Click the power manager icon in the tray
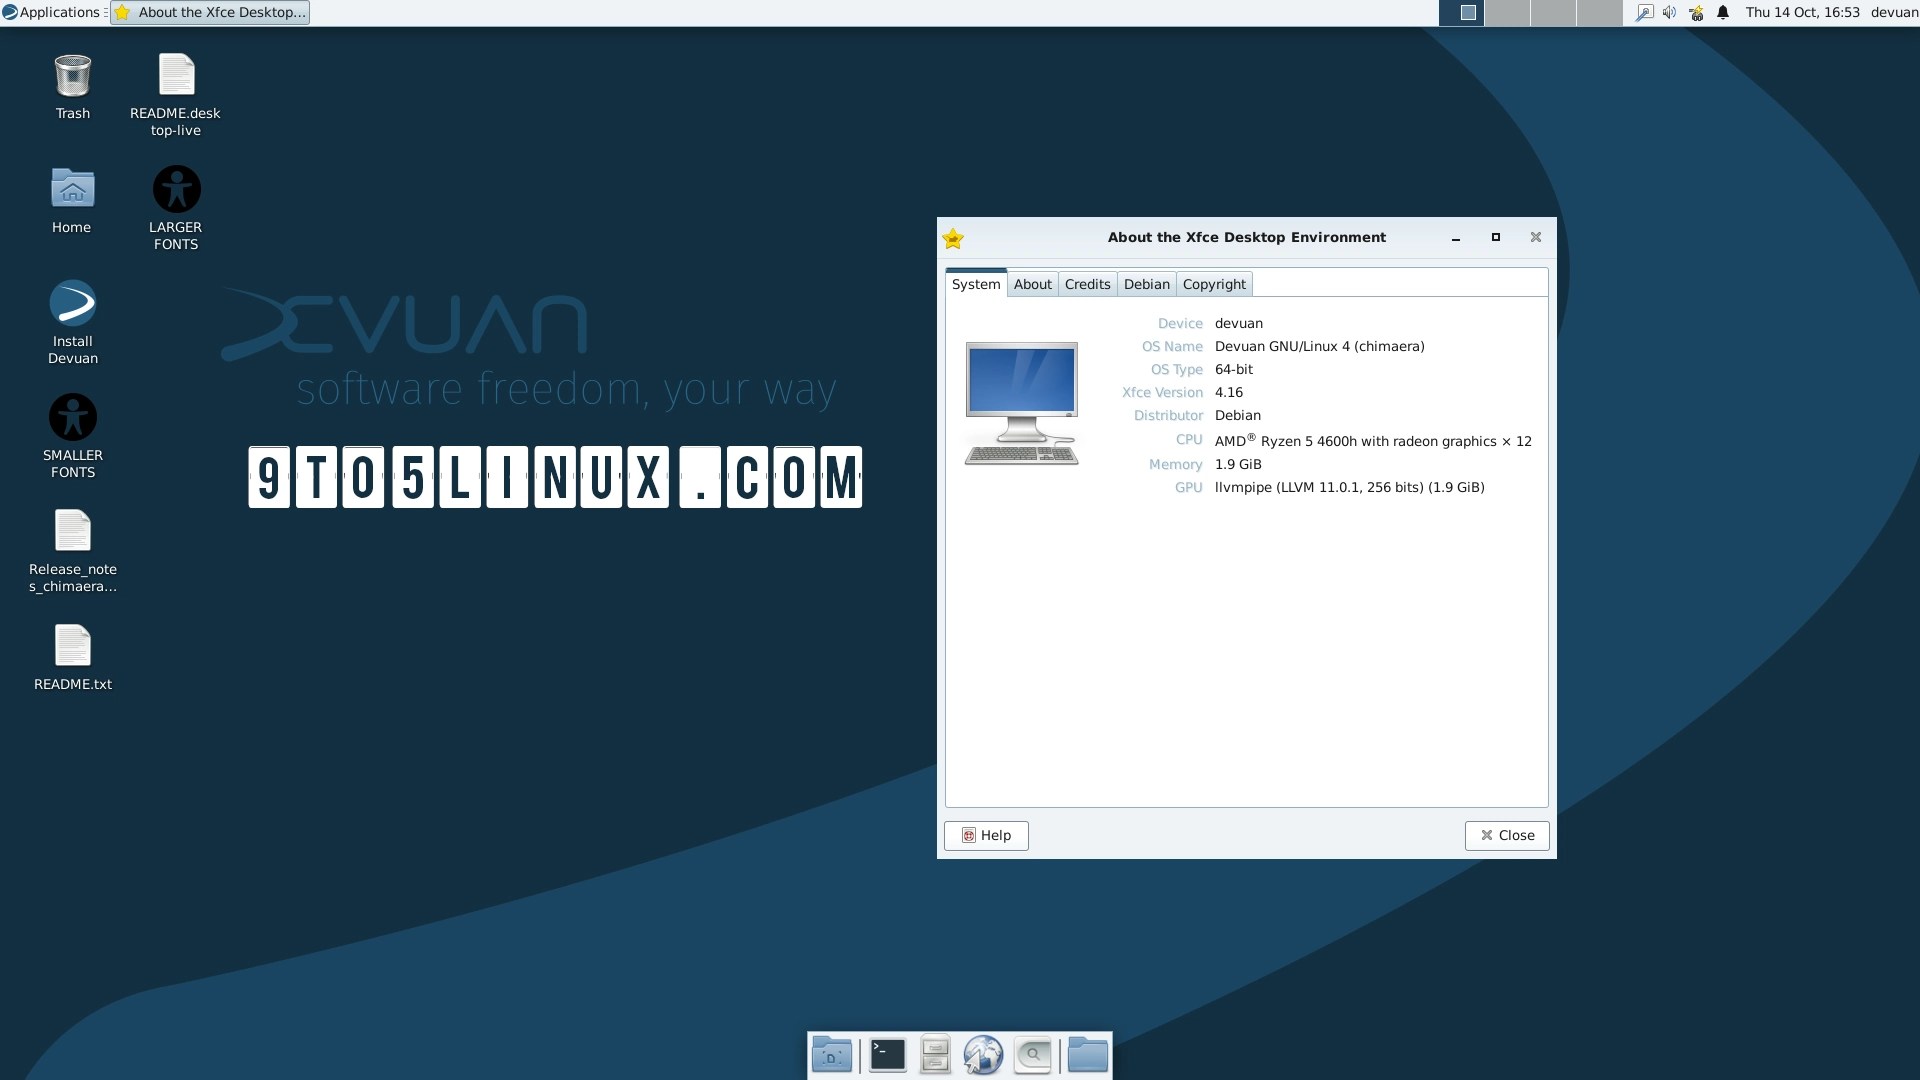The height and width of the screenshot is (1080, 1920). (1696, 12)
